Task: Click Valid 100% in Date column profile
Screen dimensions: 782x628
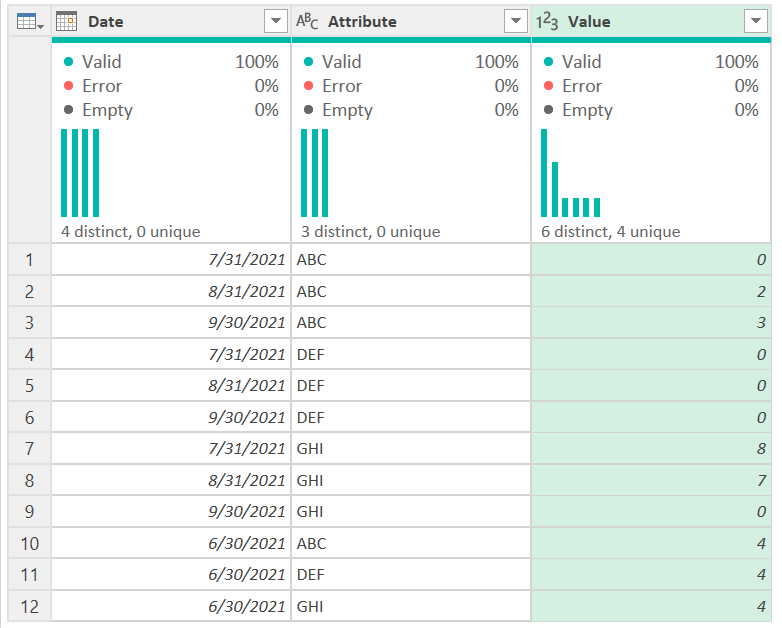Action: 171,62
